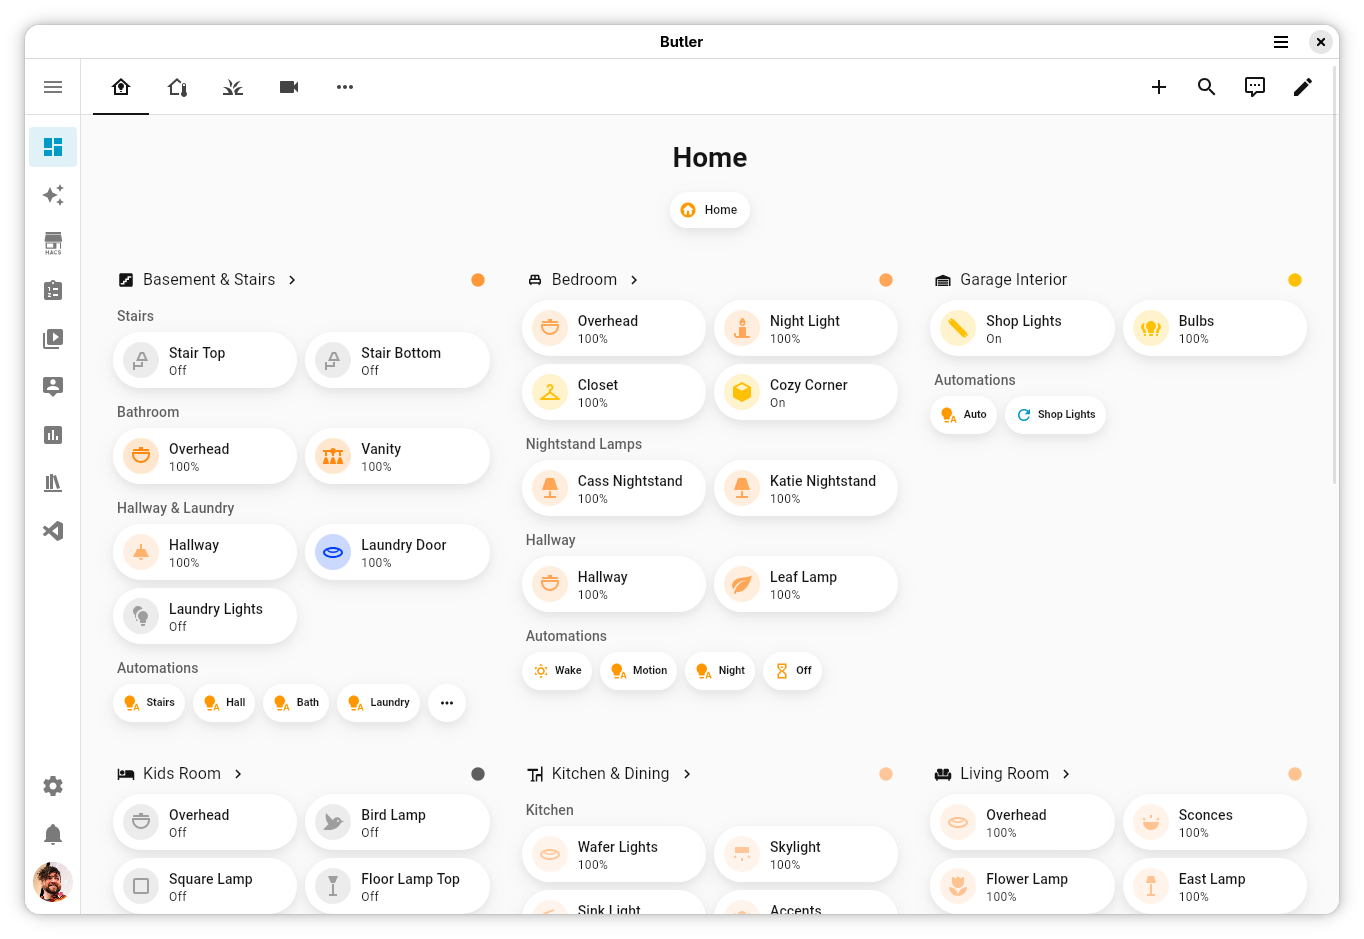The height and width of the screenshot is (939, 1364).
Task: Expand the Basement & Stairs chevron
Action: pos(292,280)
